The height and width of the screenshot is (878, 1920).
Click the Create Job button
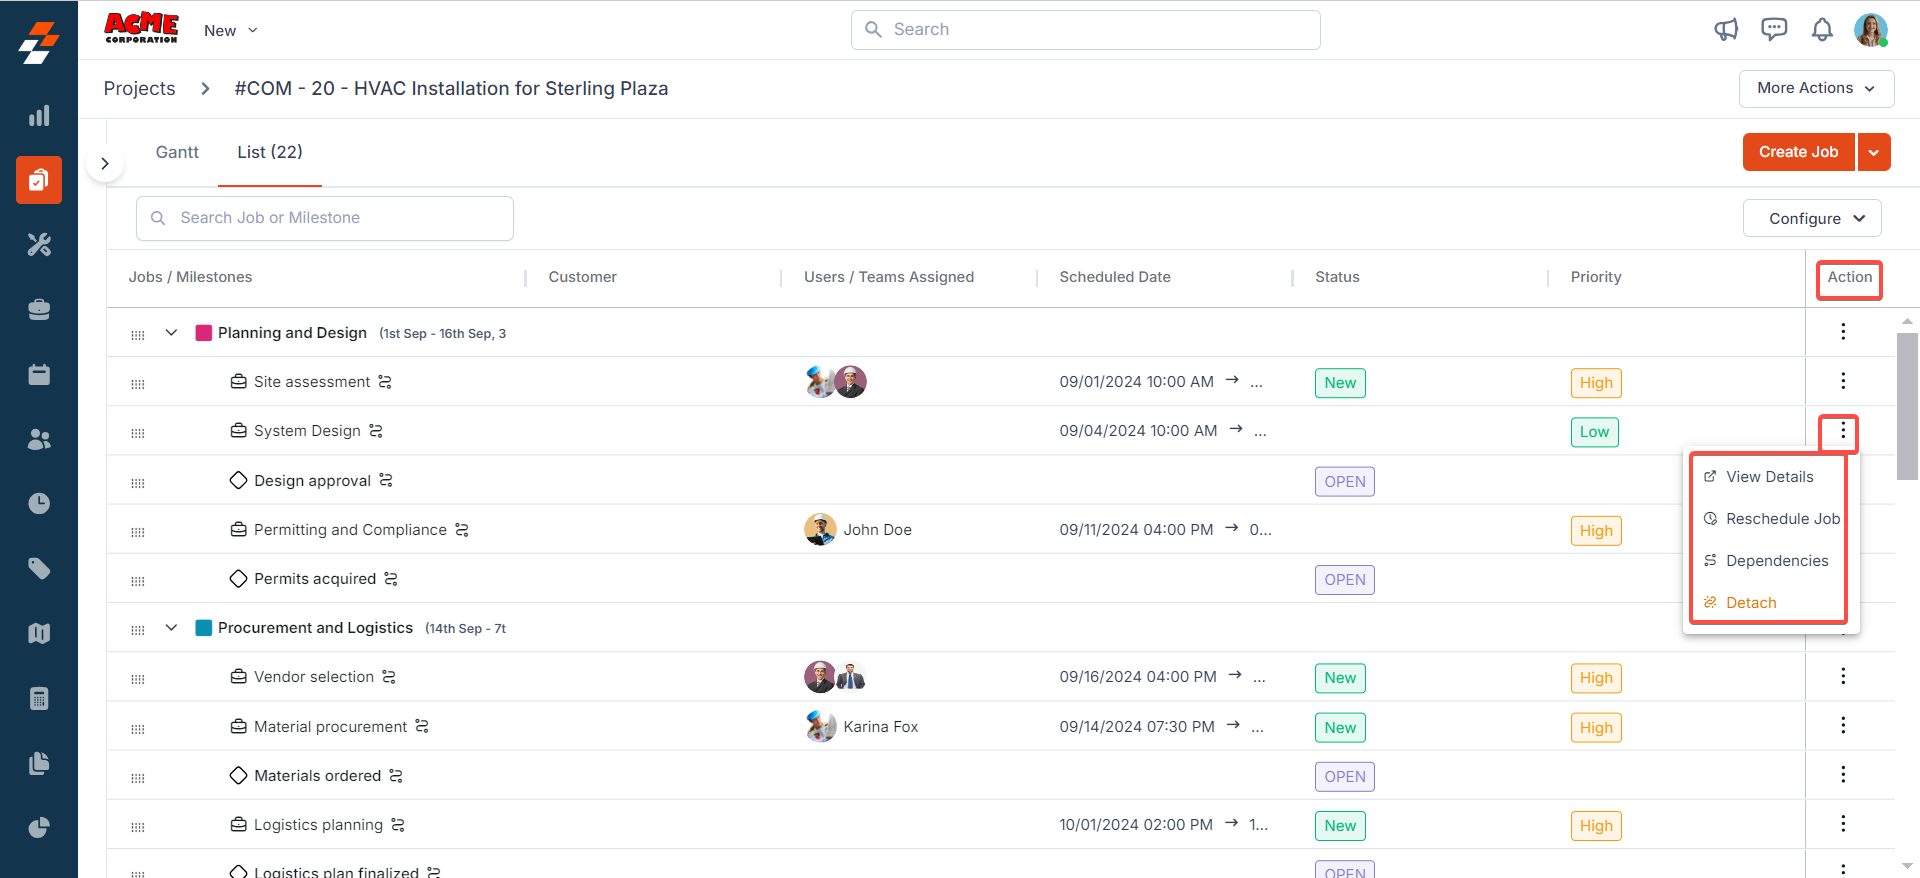(x=1798, y=152)
